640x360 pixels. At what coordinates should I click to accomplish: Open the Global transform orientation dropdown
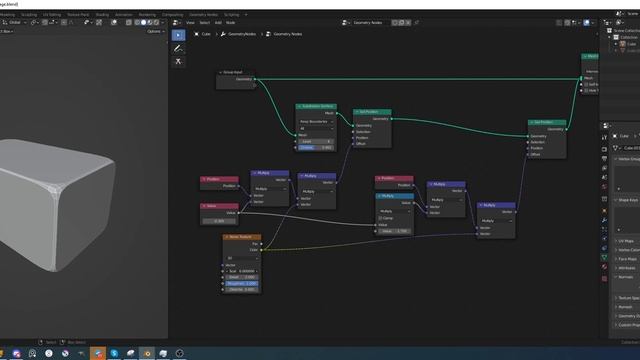coord(14,22)
